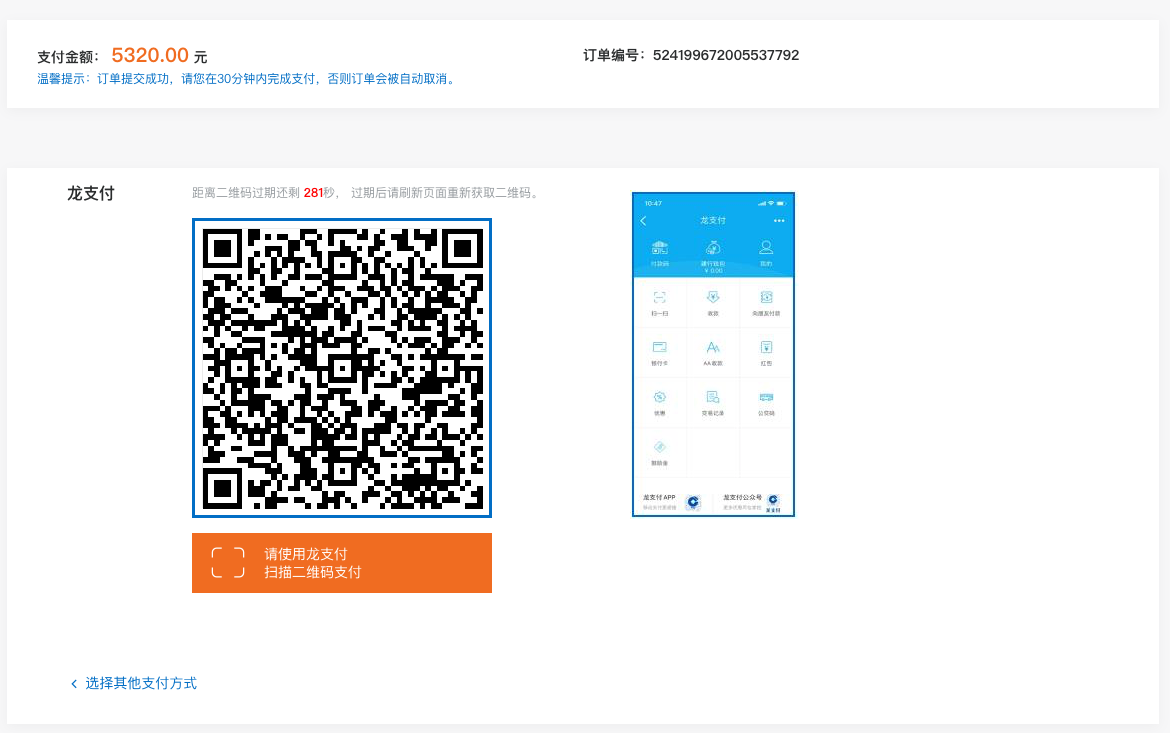Screen dimensions: 1170x733
Task: Click the 龙支付 phone app illustration
Action: tap(713, 355)
